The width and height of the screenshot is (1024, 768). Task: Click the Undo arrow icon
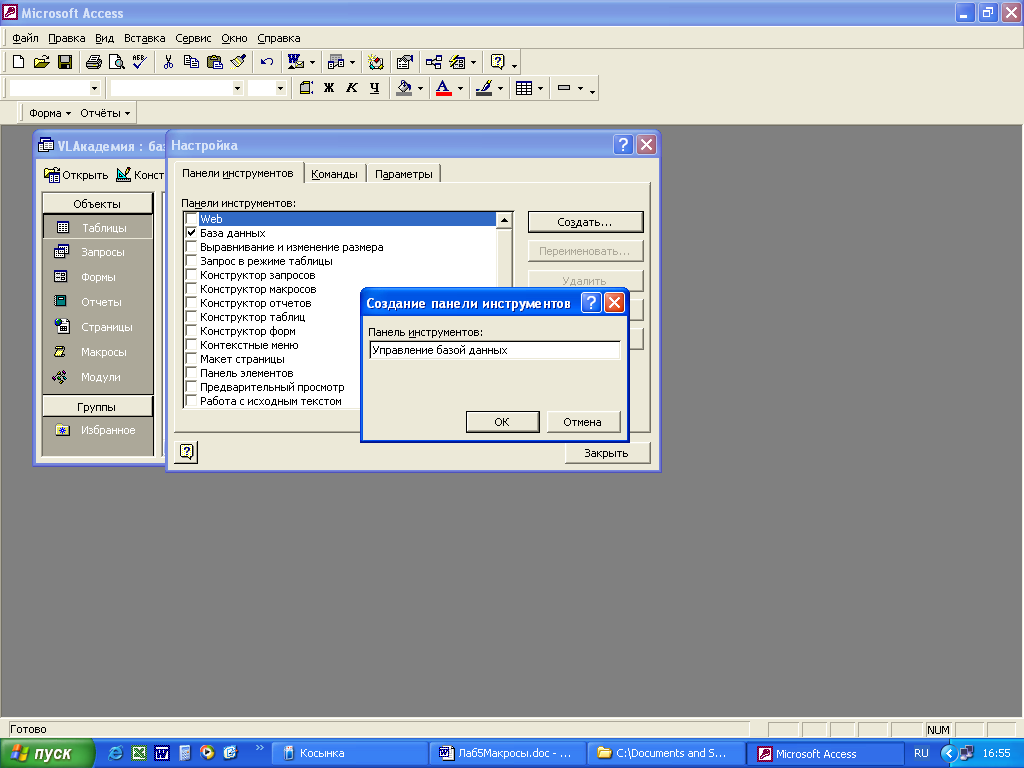pyautogui.click(x=266, y=62)
